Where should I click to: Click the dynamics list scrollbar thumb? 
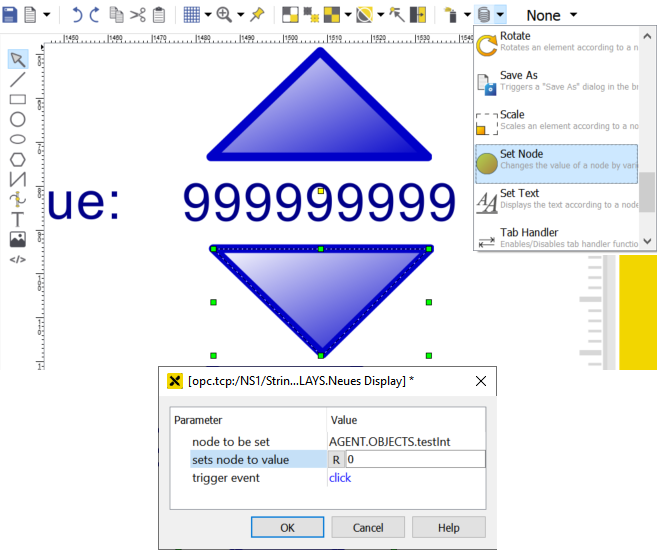[x=647, y=192]
